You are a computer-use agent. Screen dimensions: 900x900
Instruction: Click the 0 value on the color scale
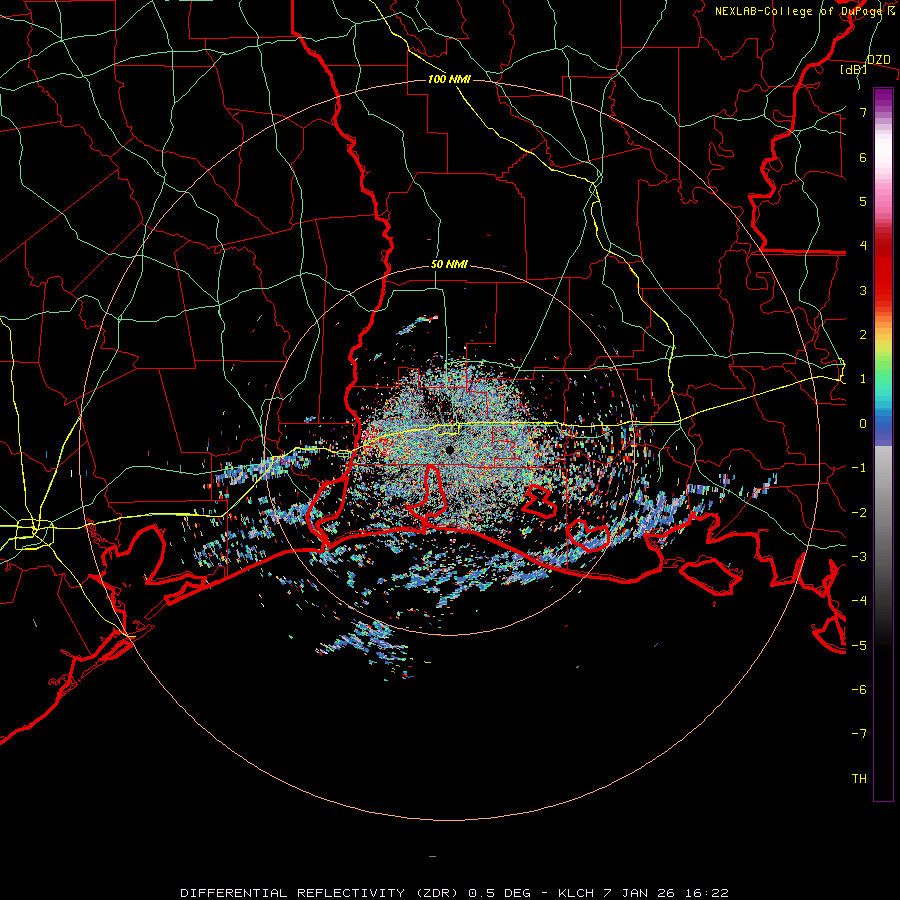863,424
